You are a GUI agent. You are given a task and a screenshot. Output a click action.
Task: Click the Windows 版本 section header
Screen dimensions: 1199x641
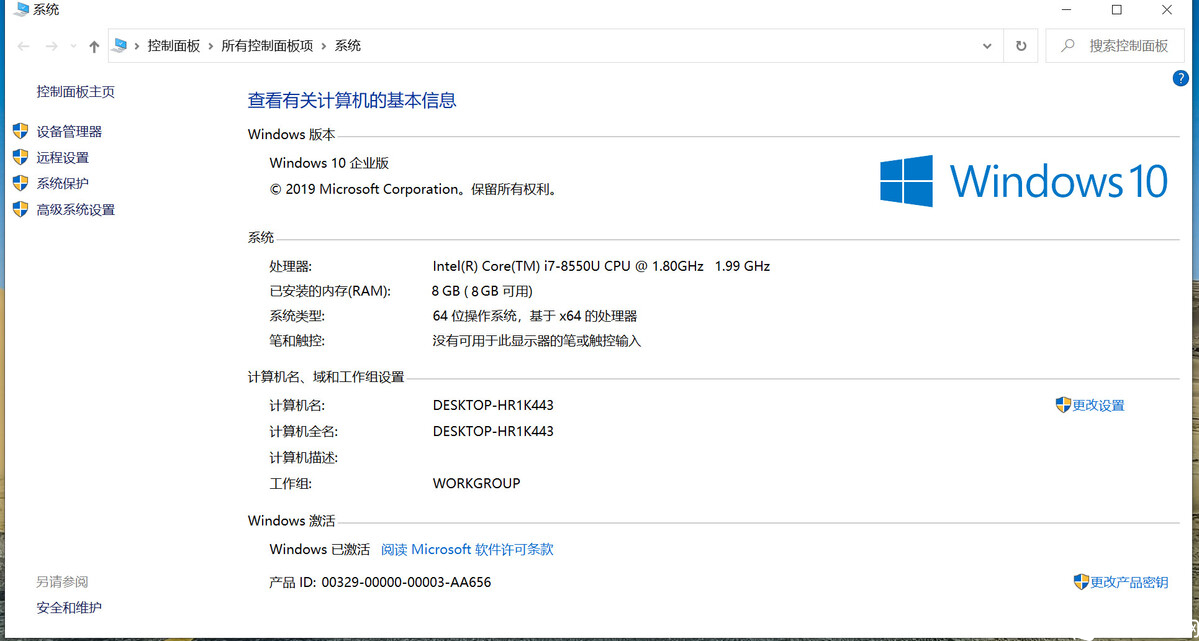coord(291,135)
